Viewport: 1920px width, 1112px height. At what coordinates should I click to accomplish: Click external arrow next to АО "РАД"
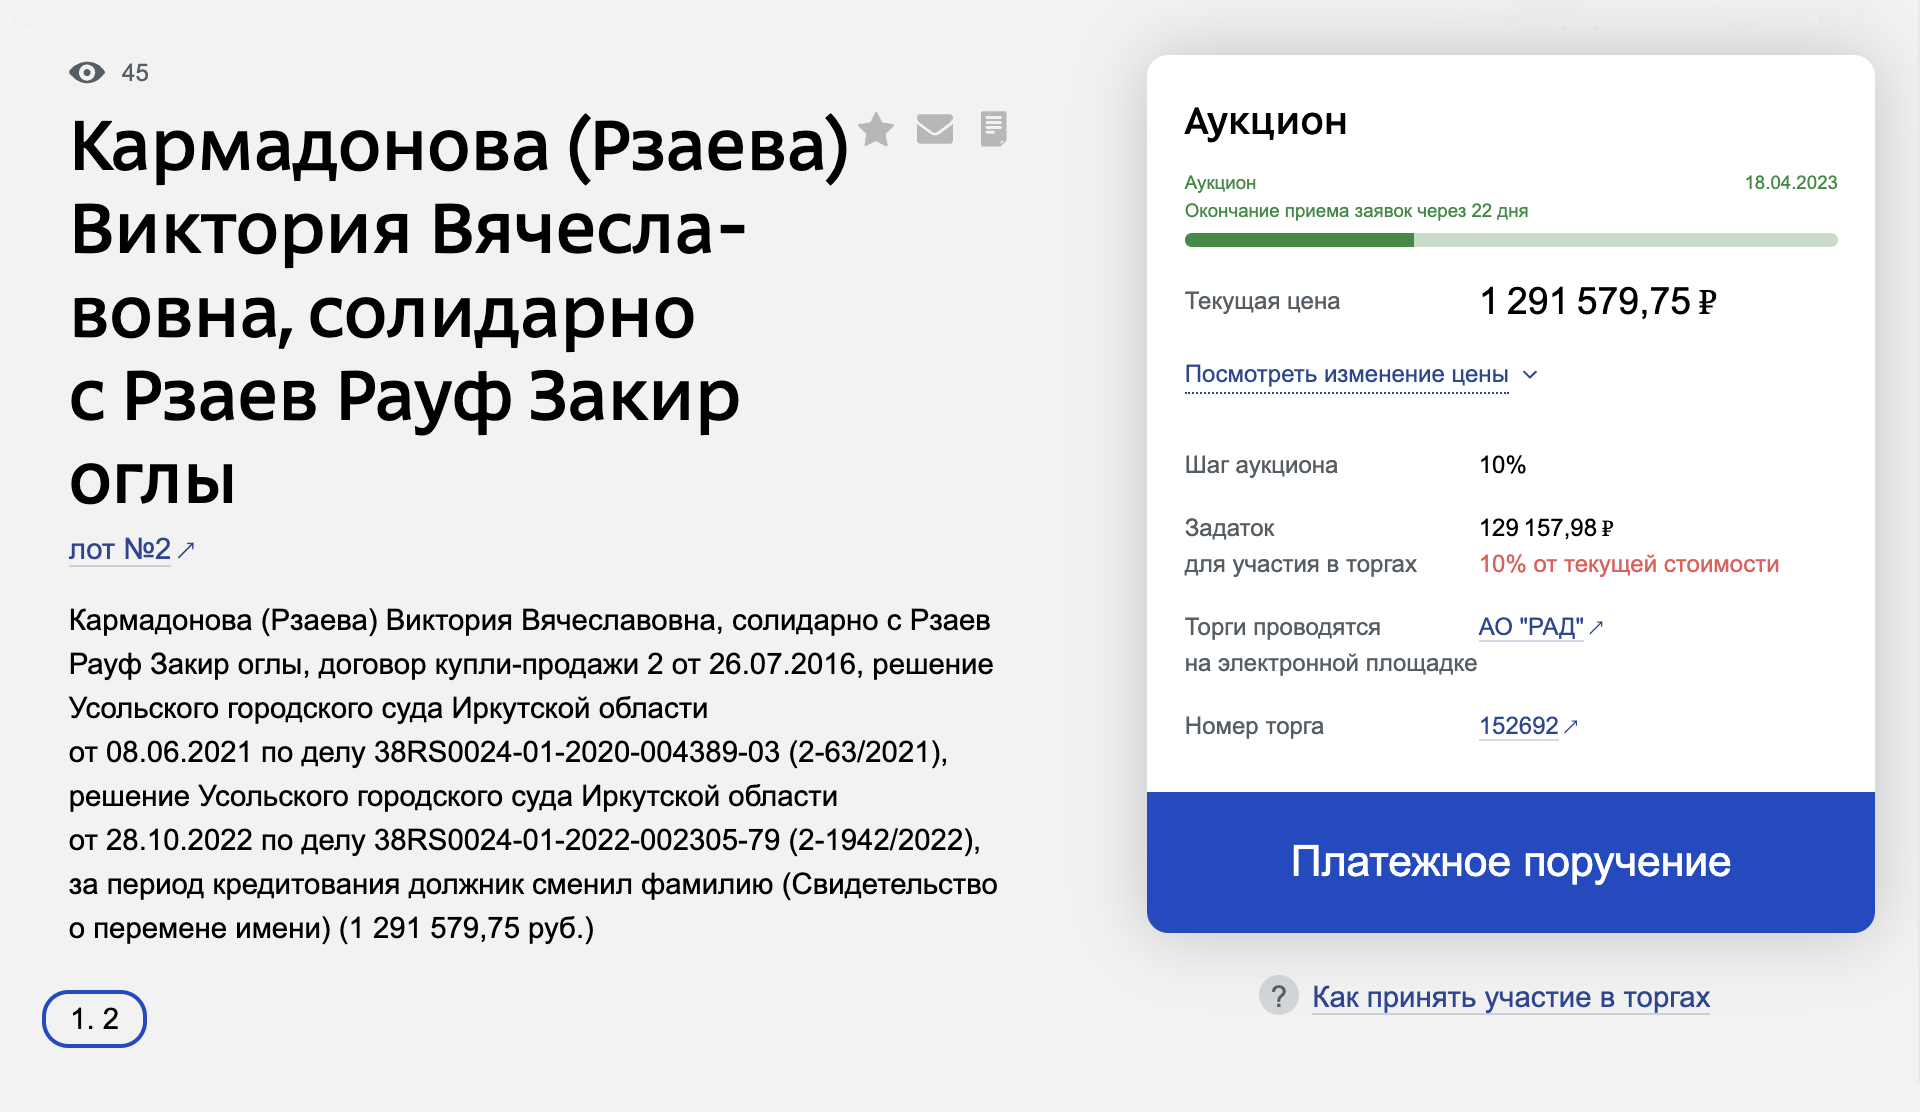click(1597, 627)
